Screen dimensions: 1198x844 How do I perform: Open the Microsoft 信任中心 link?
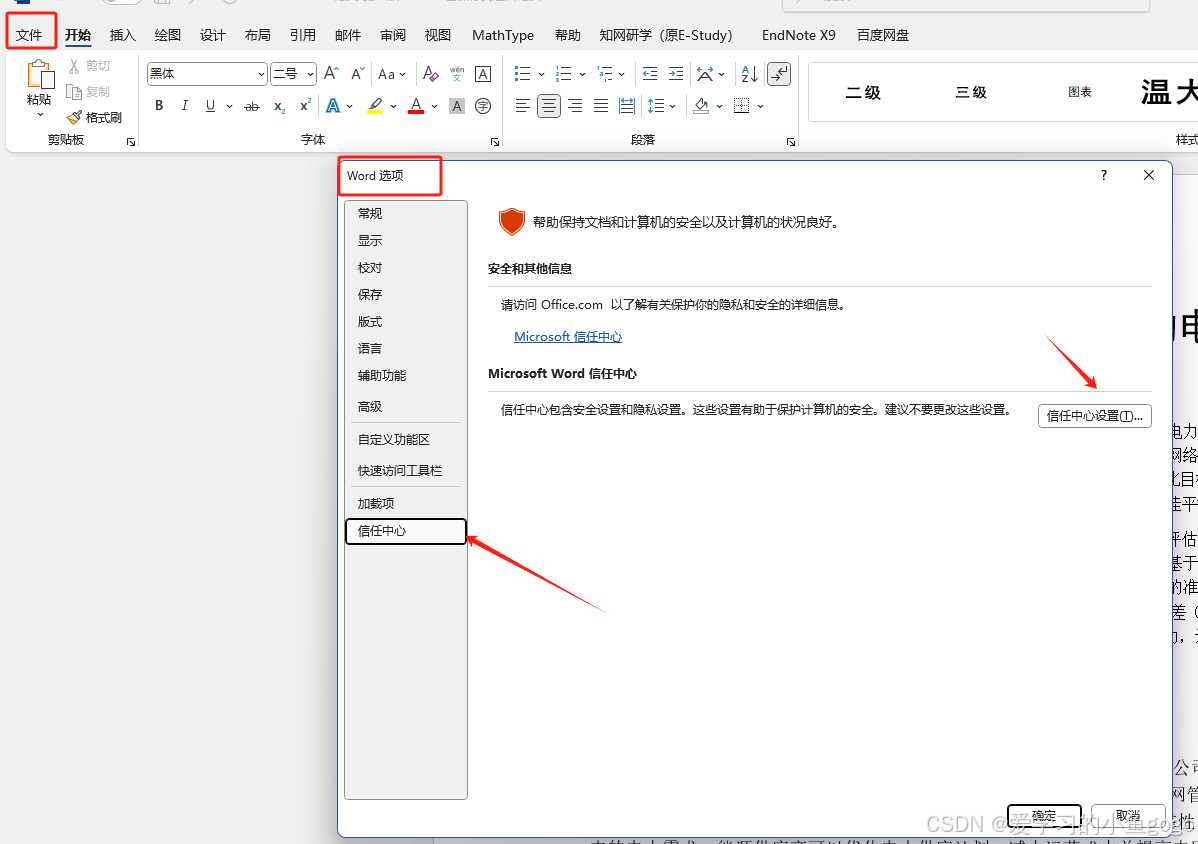coord(568,337)
